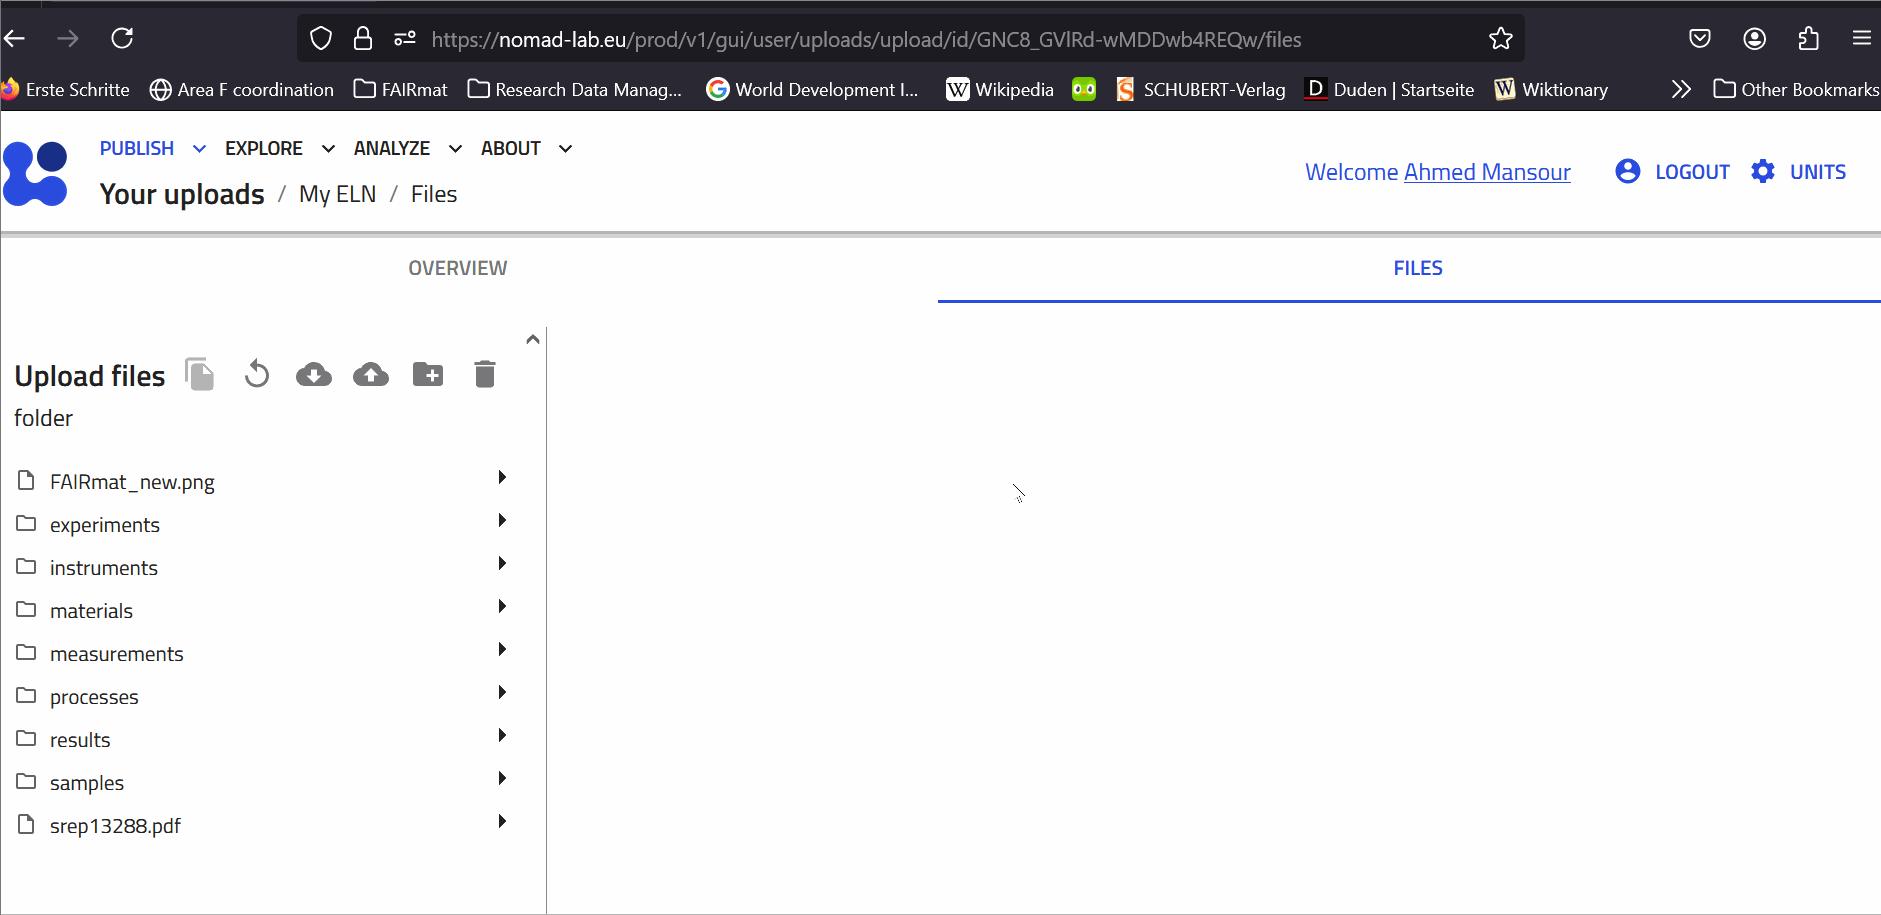Image resolution: width=1881 pixels, height=915 pixels.
Task: Expand the experiments folder arrow
Action: pos(502,521)
